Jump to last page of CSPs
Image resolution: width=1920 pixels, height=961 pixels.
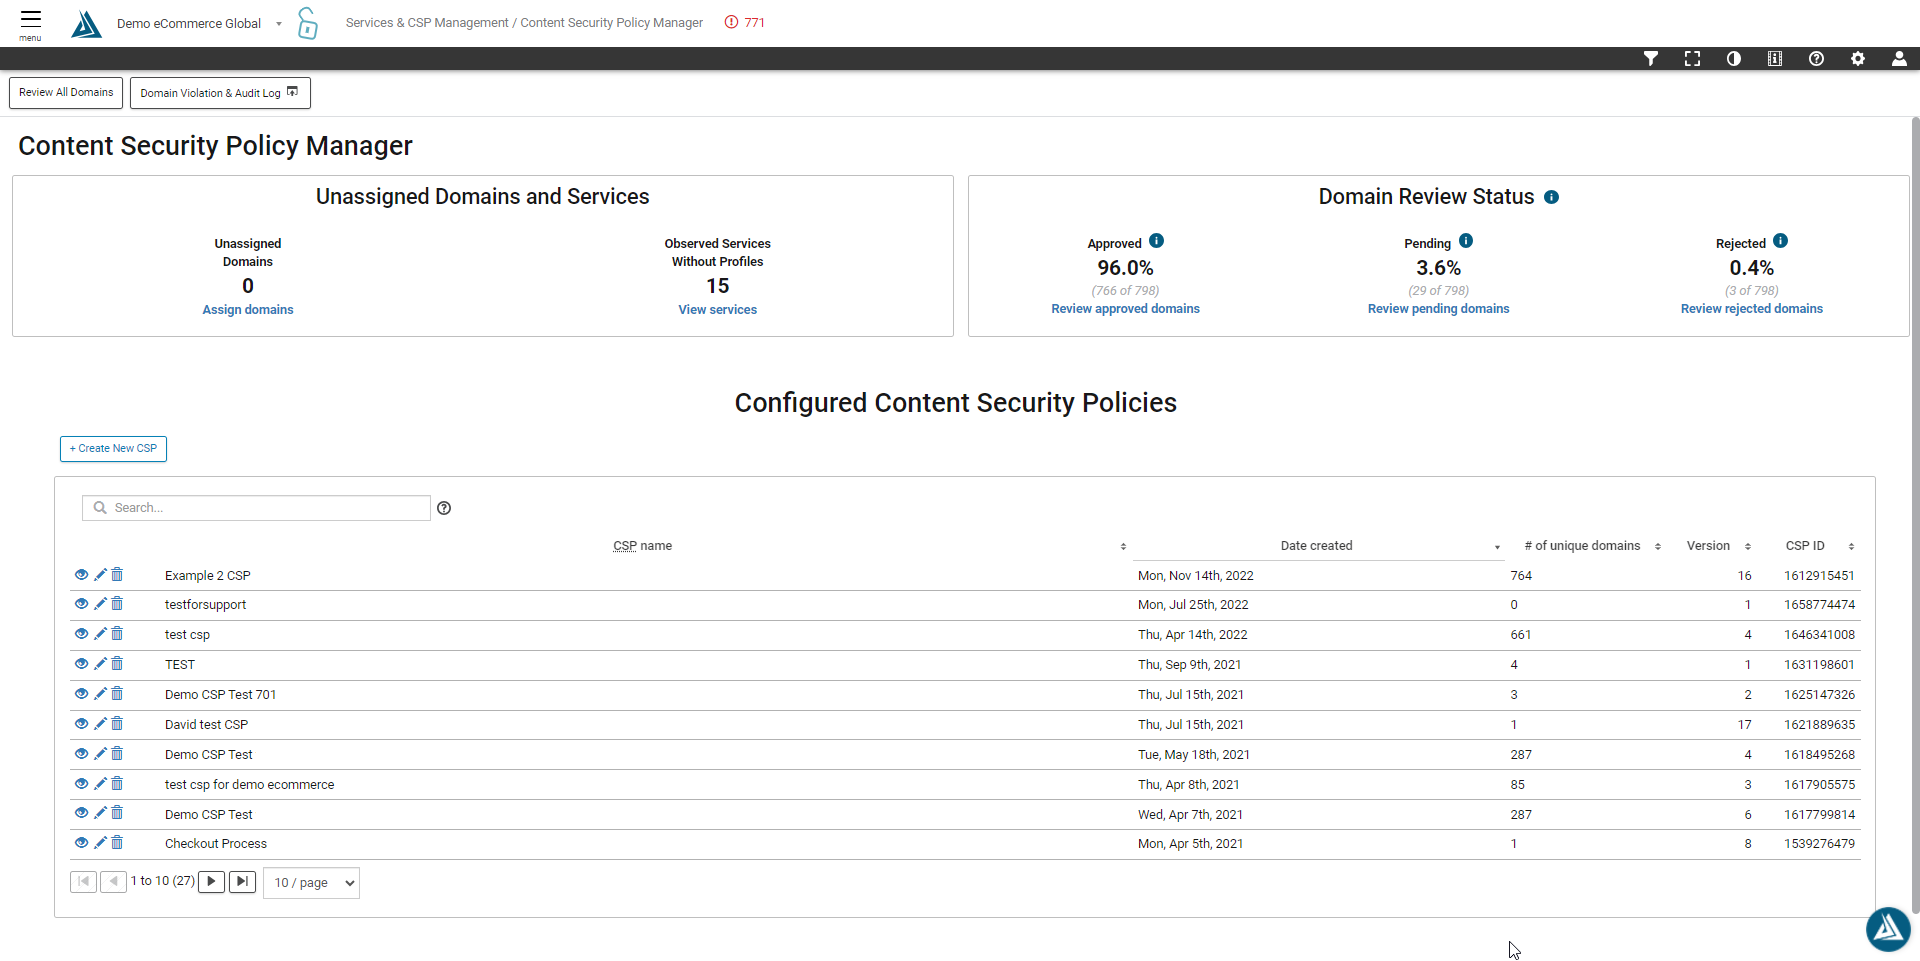(x=242, y=882)
